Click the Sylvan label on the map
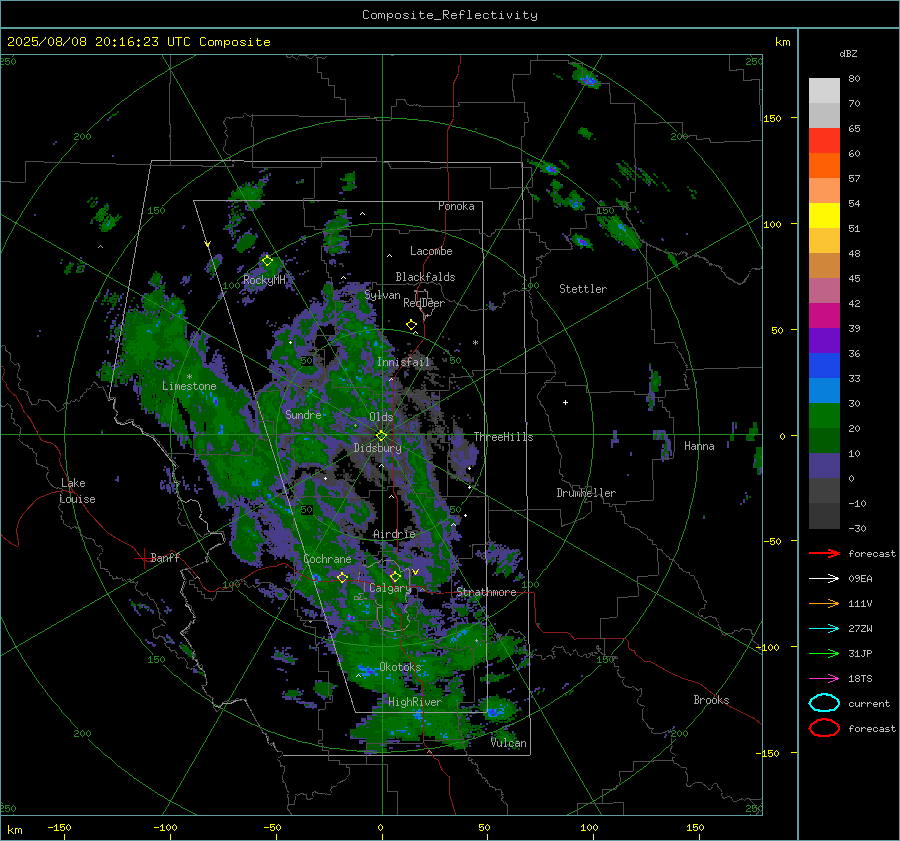Image resolution: width=900 pixels, height=841 pixels. point(382,295)
